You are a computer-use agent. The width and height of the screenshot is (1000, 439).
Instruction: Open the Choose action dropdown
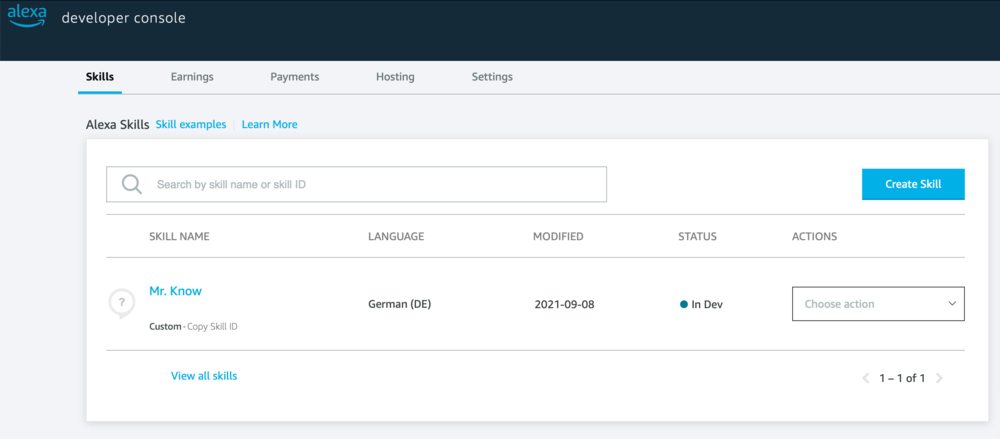pos(878,304)
